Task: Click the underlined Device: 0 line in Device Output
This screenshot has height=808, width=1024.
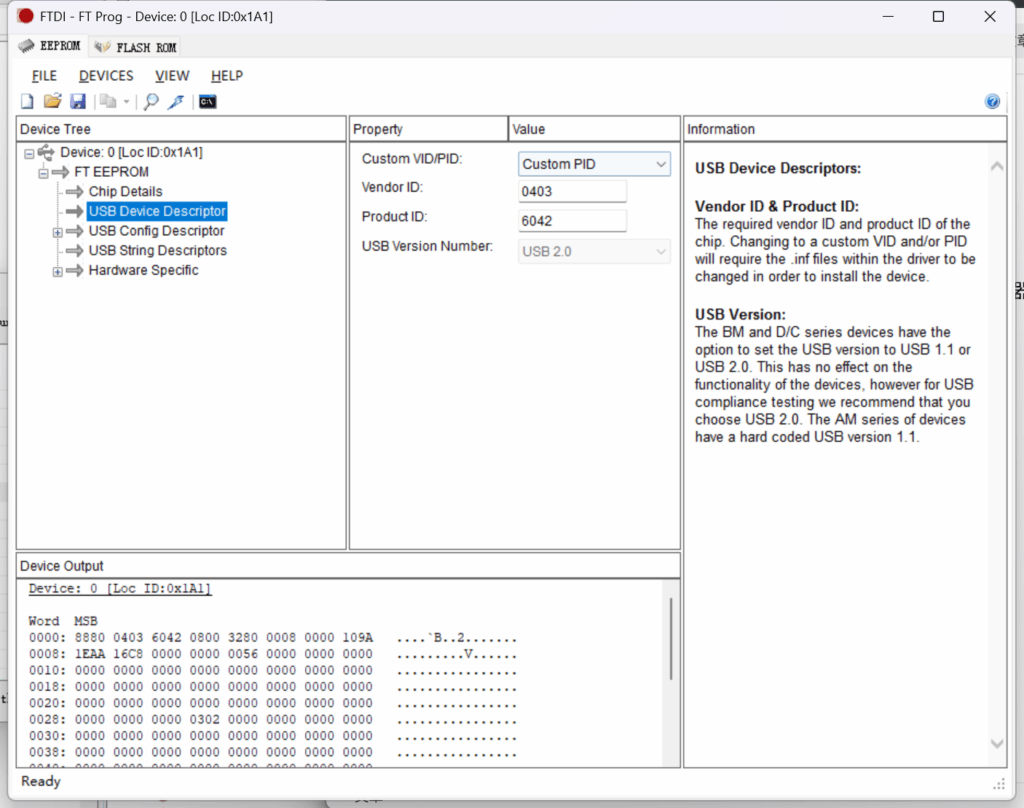Action: pos(120,589)
